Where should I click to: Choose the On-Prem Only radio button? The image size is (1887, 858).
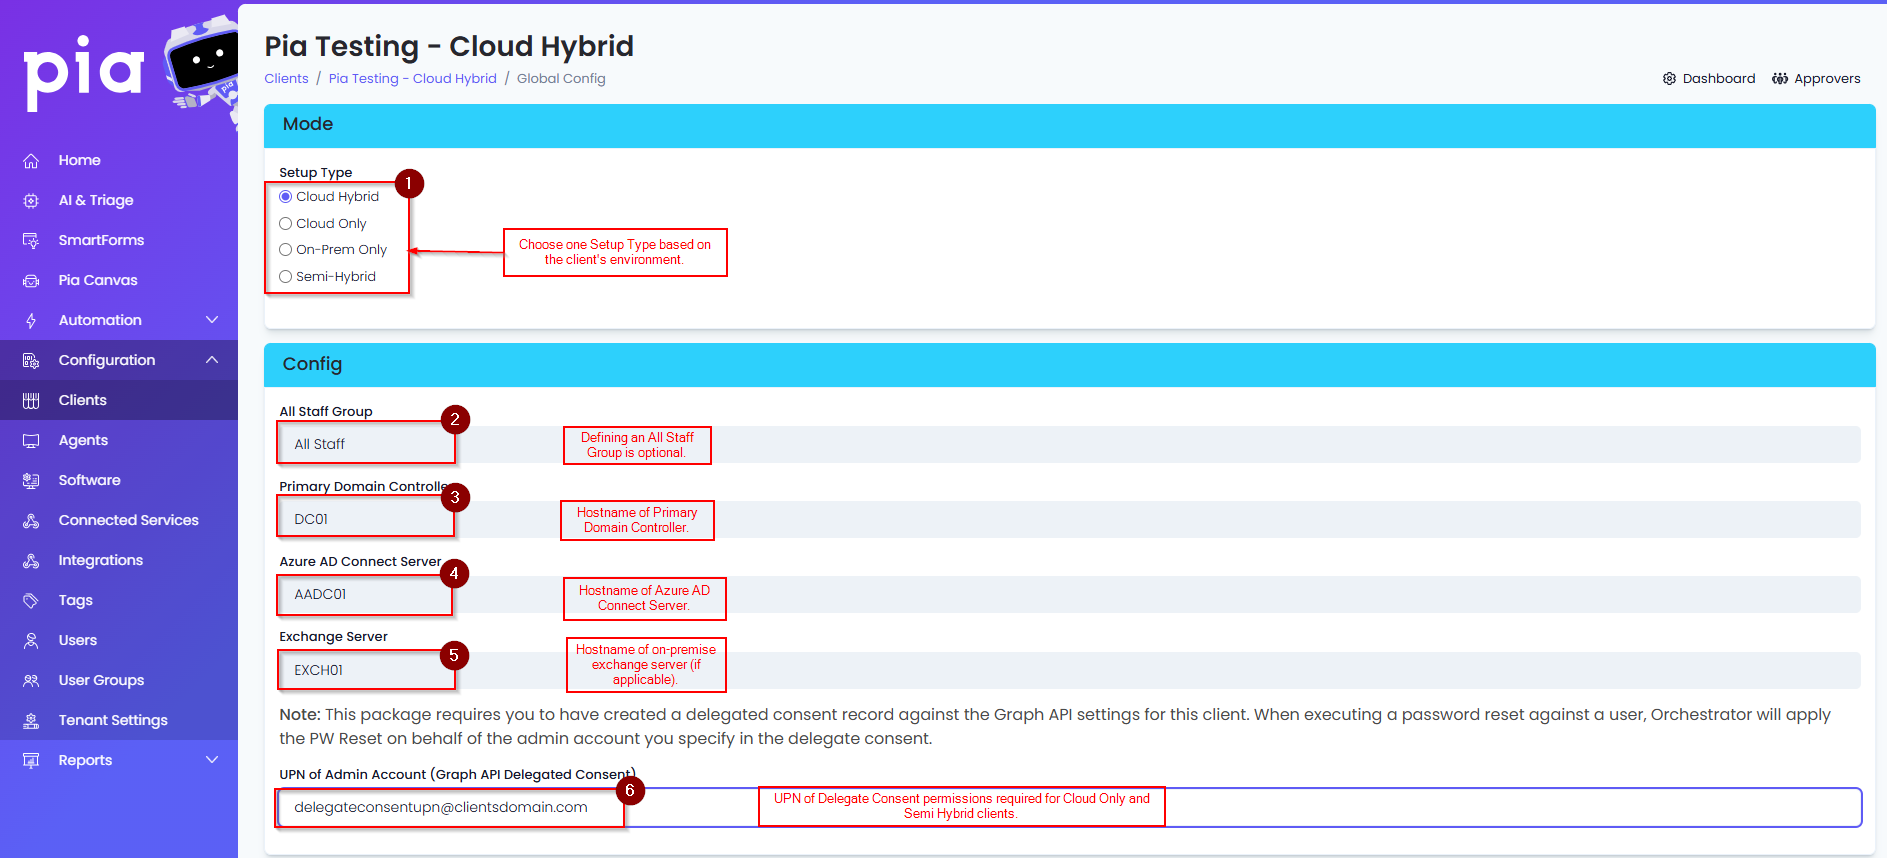285,250
